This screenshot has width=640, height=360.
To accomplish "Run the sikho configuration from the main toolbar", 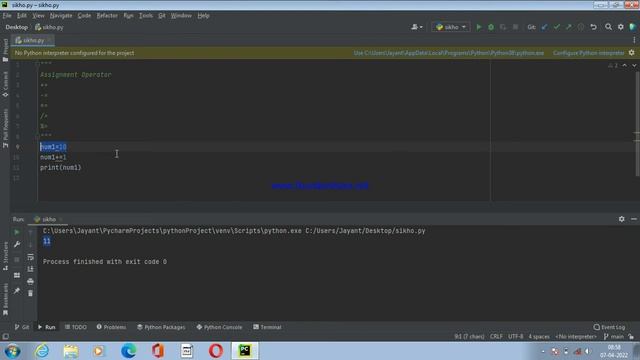I will tap(479, 27).
